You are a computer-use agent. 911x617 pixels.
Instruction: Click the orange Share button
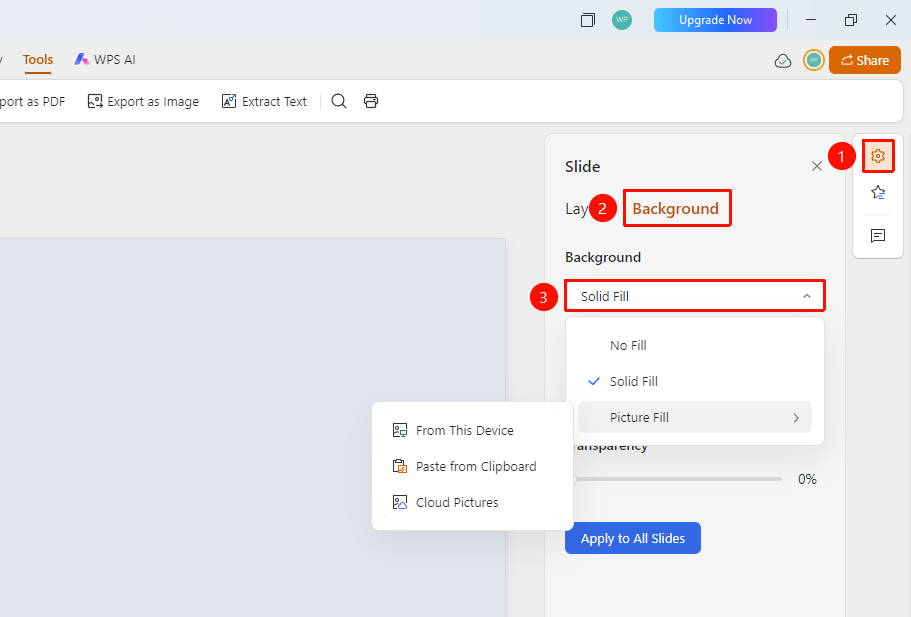(865, 60)
